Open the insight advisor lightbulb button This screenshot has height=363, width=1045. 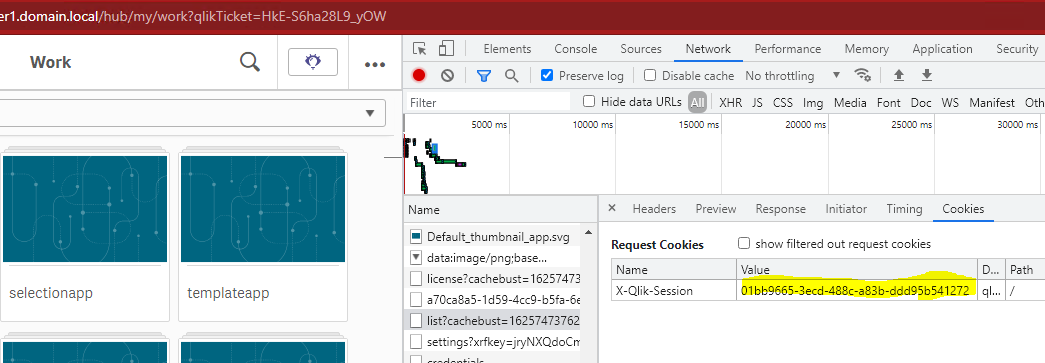[x=313, y=62]
